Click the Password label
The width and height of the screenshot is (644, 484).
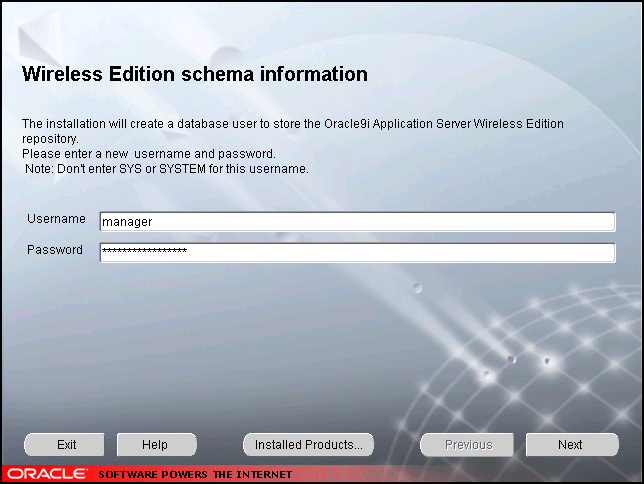(x=55, y=250)
